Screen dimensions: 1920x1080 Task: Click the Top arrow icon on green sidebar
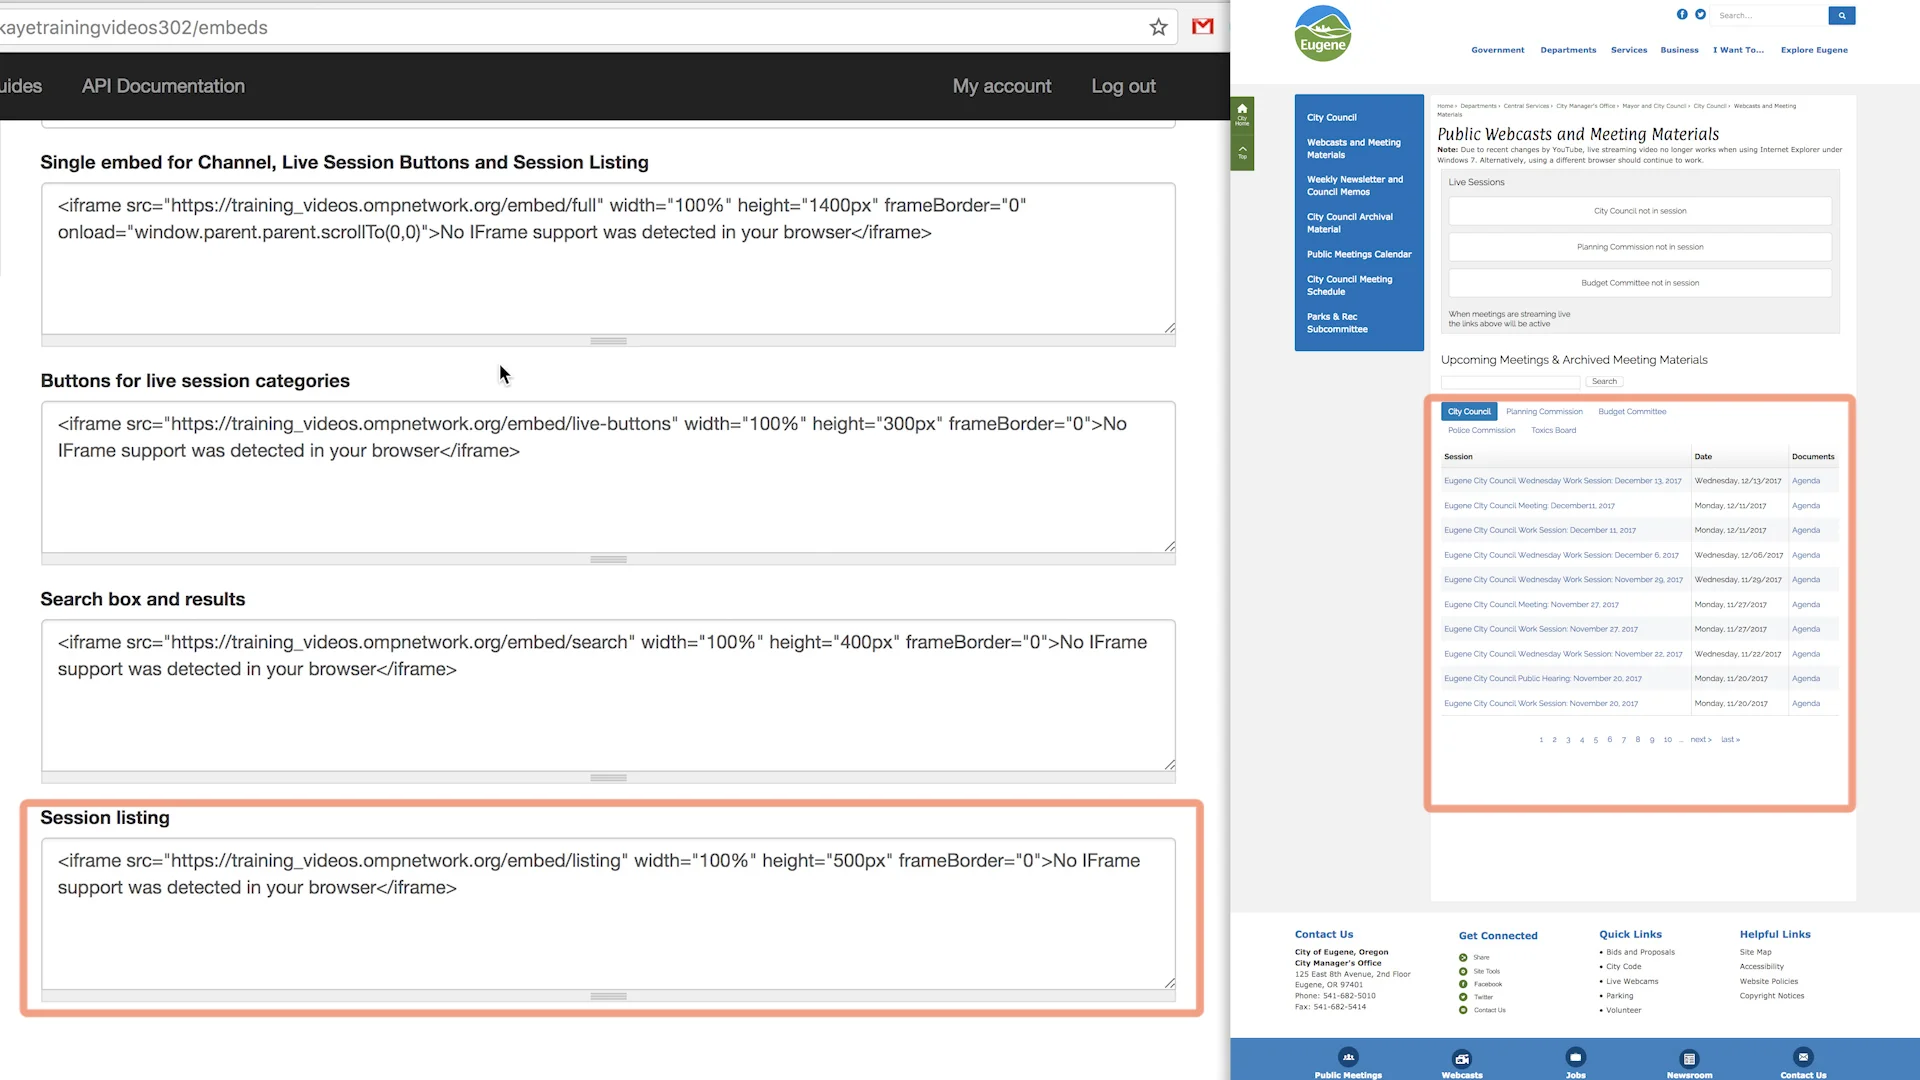pyautogui.click(x=1242, y=152)
